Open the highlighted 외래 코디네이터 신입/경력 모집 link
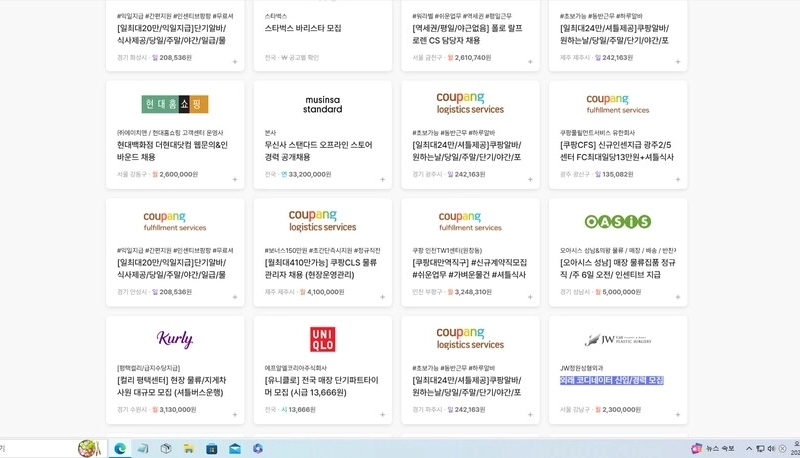 tap(612, 380)
